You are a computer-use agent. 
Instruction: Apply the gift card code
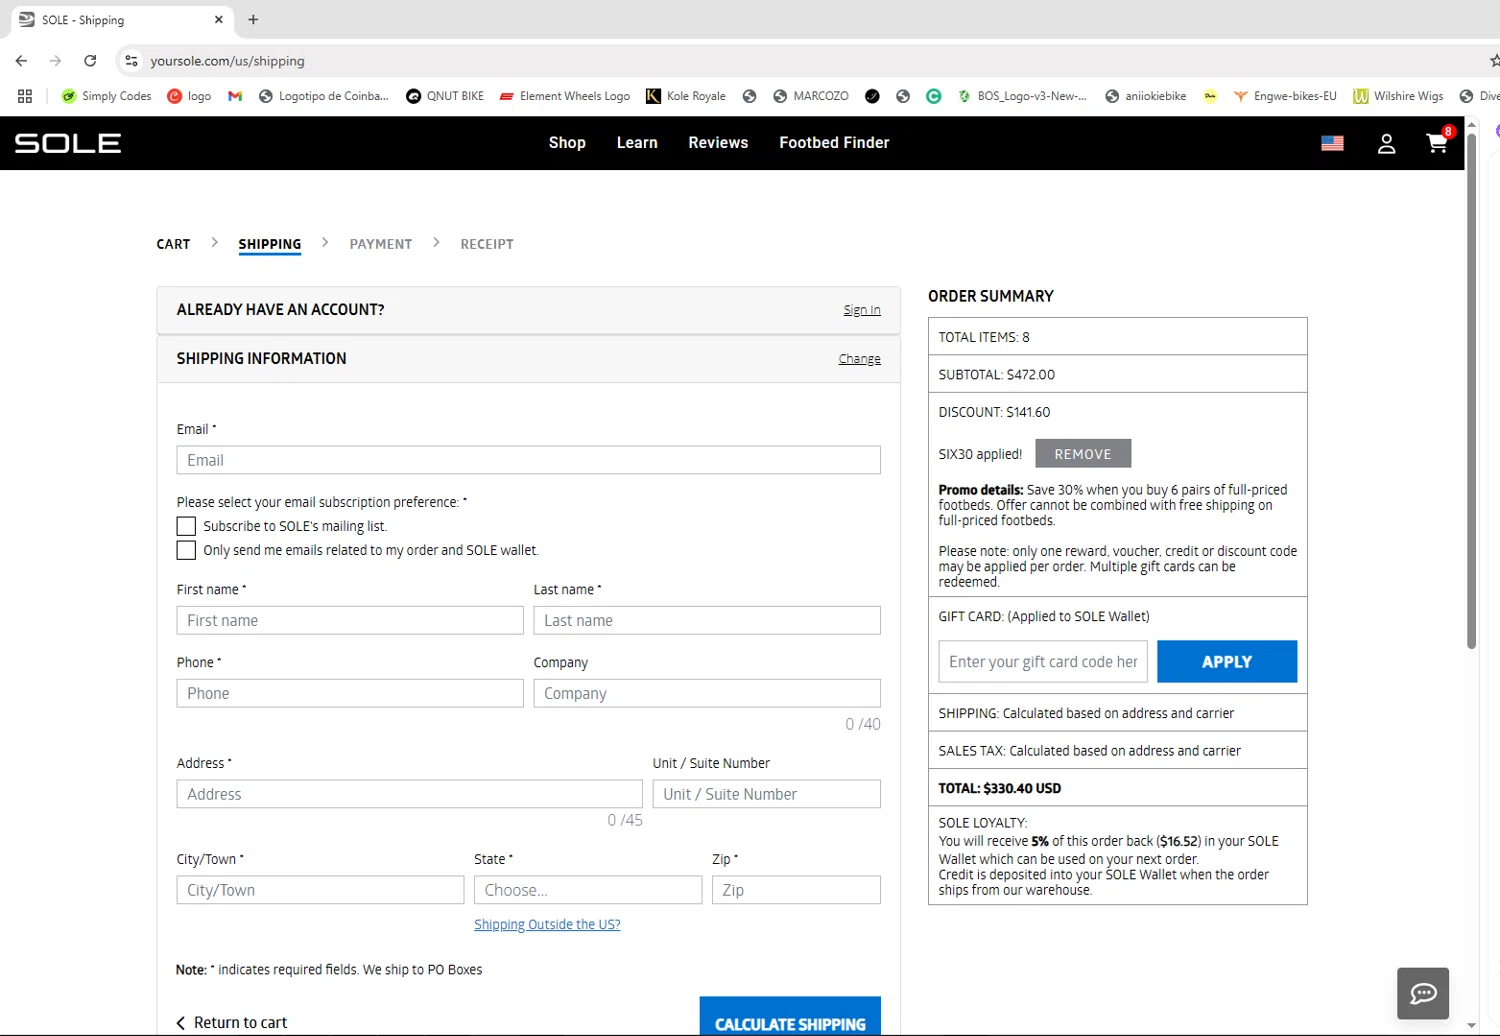pos(1227,662)
